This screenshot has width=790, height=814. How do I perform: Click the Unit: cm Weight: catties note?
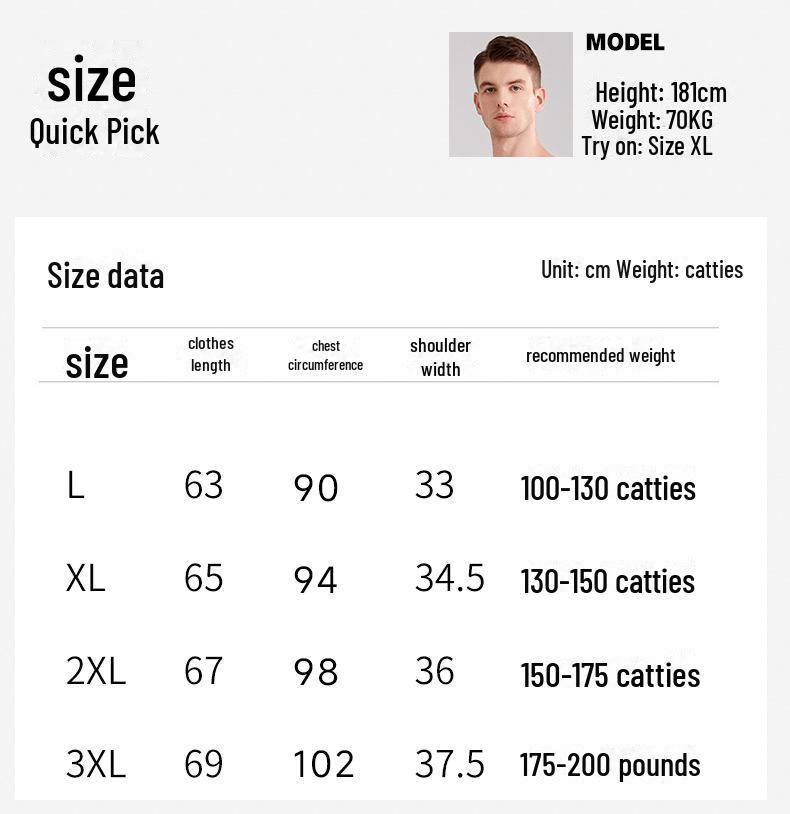[642, 270]
